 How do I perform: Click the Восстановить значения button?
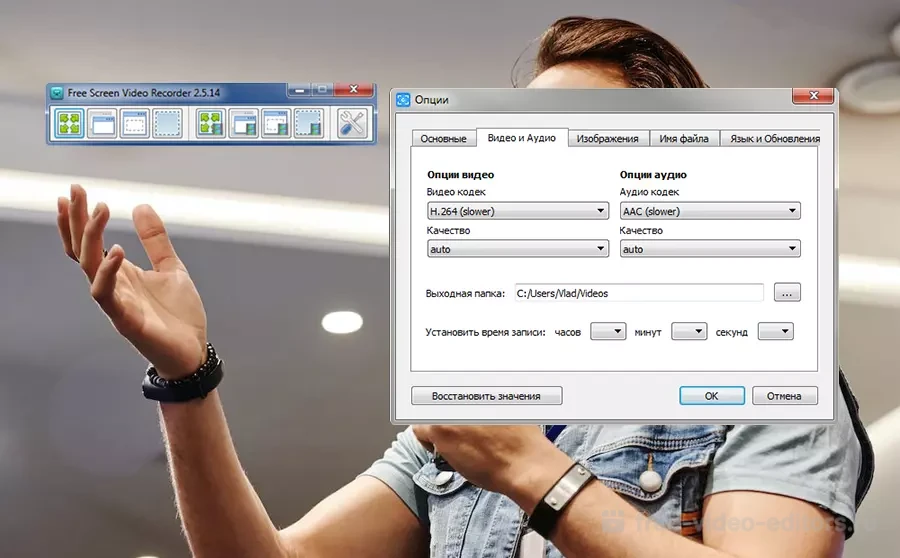[486, 396]
